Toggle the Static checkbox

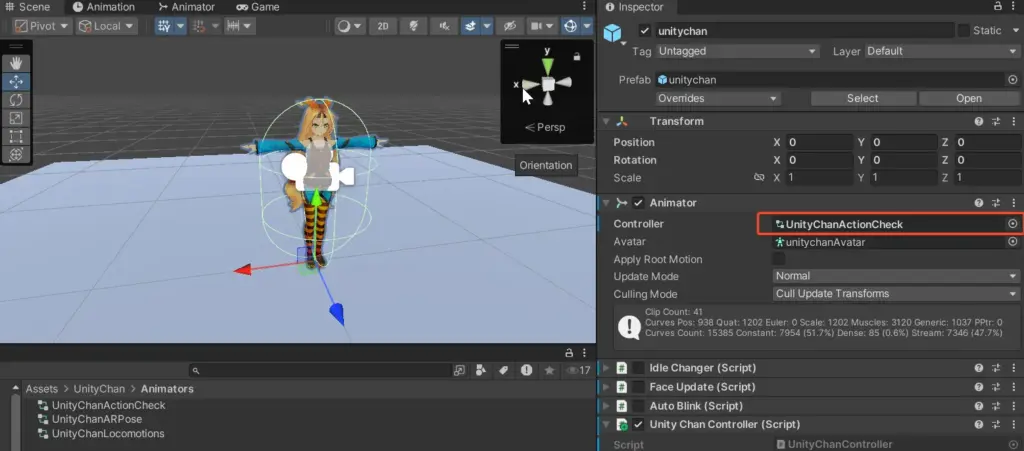pos(963,31)
